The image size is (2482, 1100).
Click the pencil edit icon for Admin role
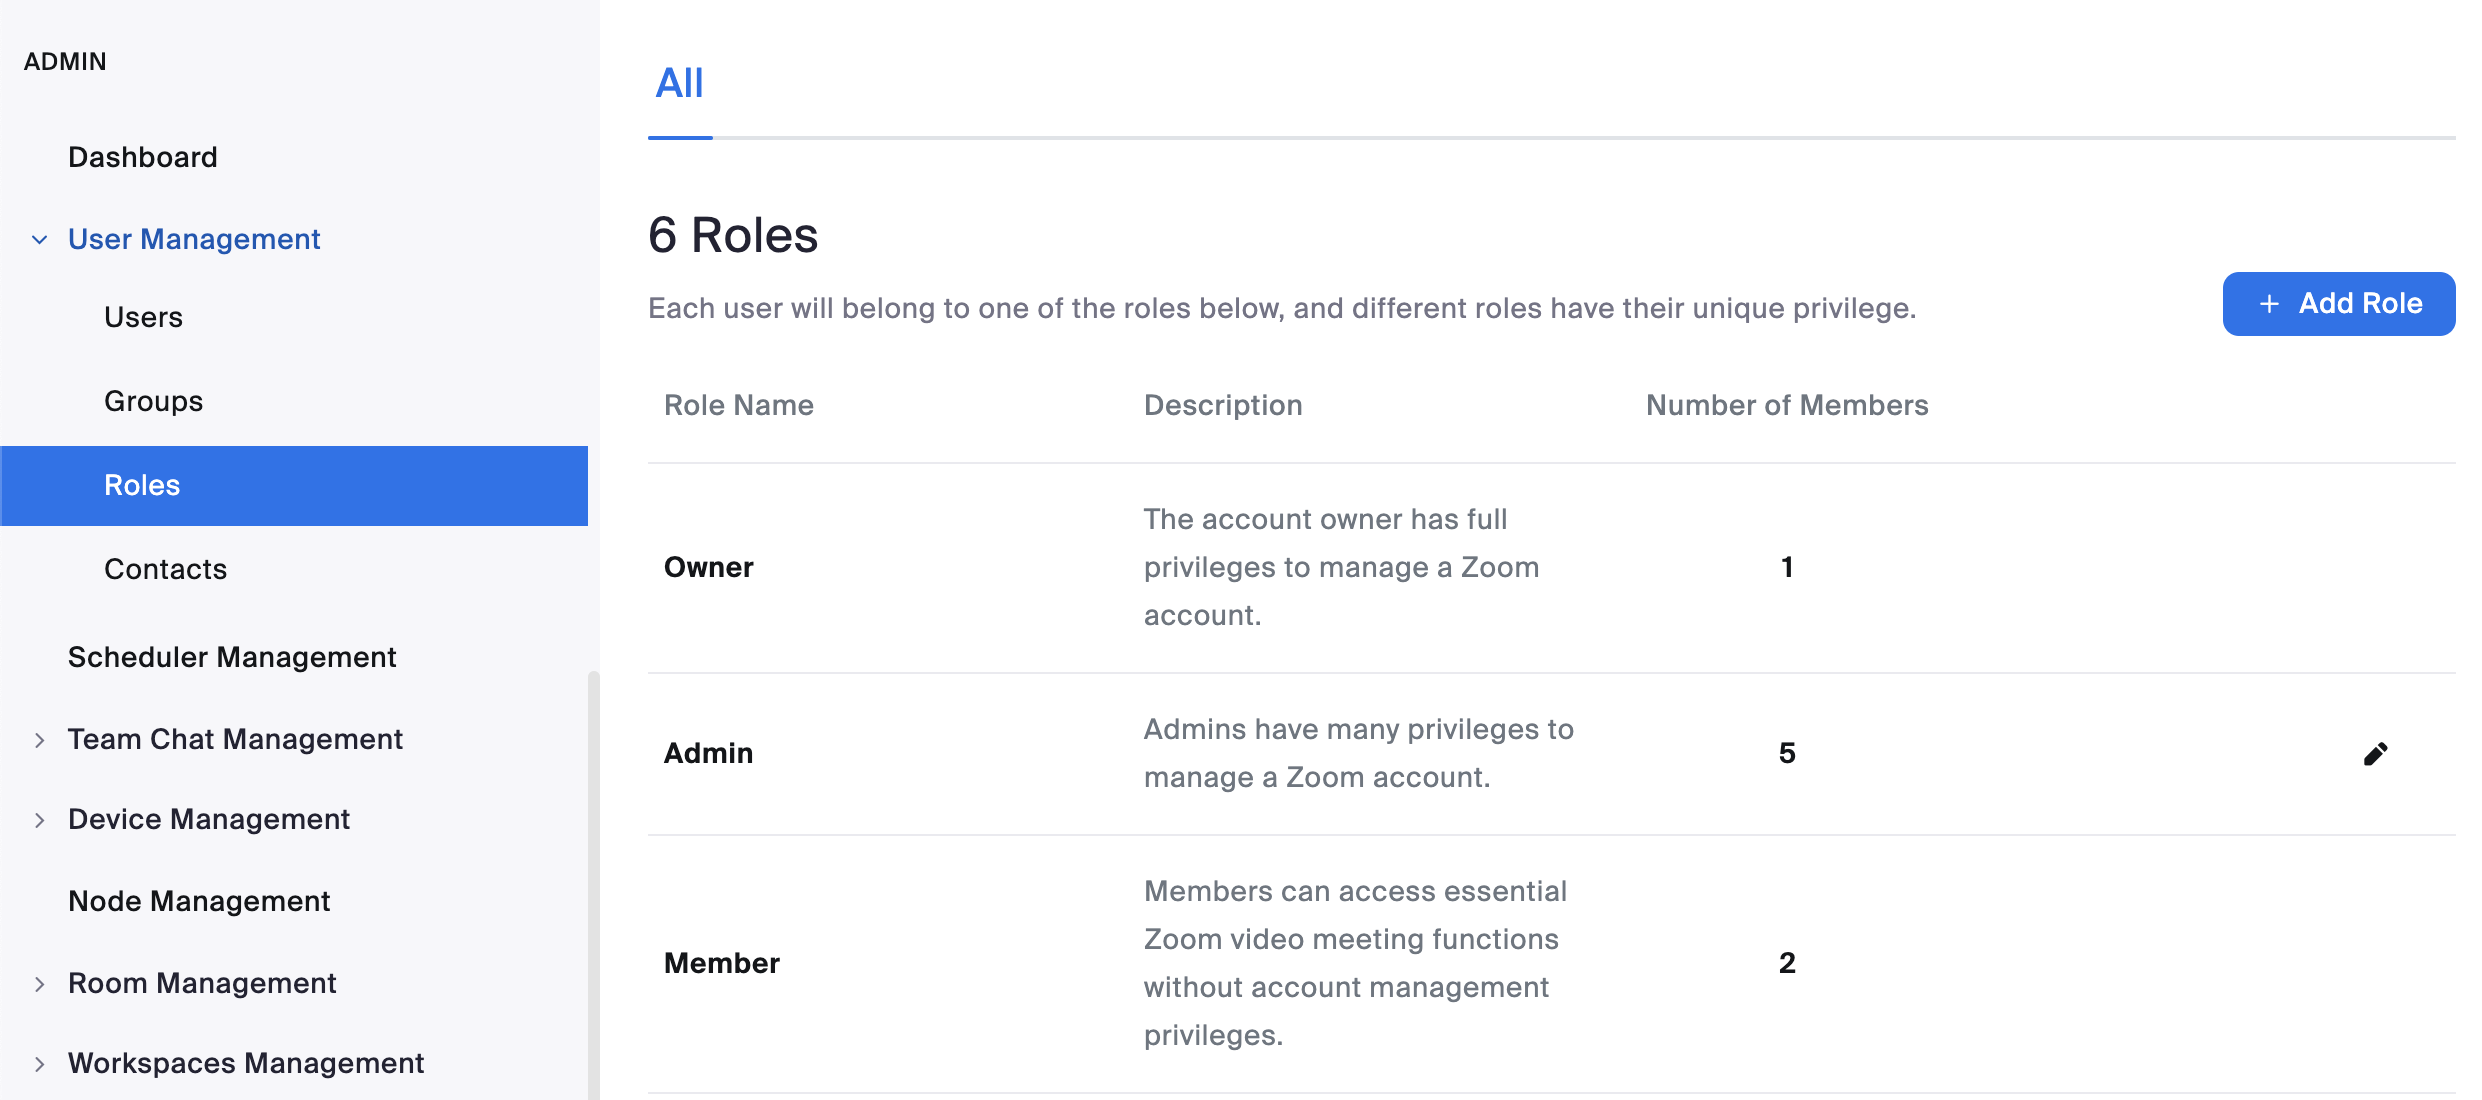pyautogui.click(x=2375, y=754)
